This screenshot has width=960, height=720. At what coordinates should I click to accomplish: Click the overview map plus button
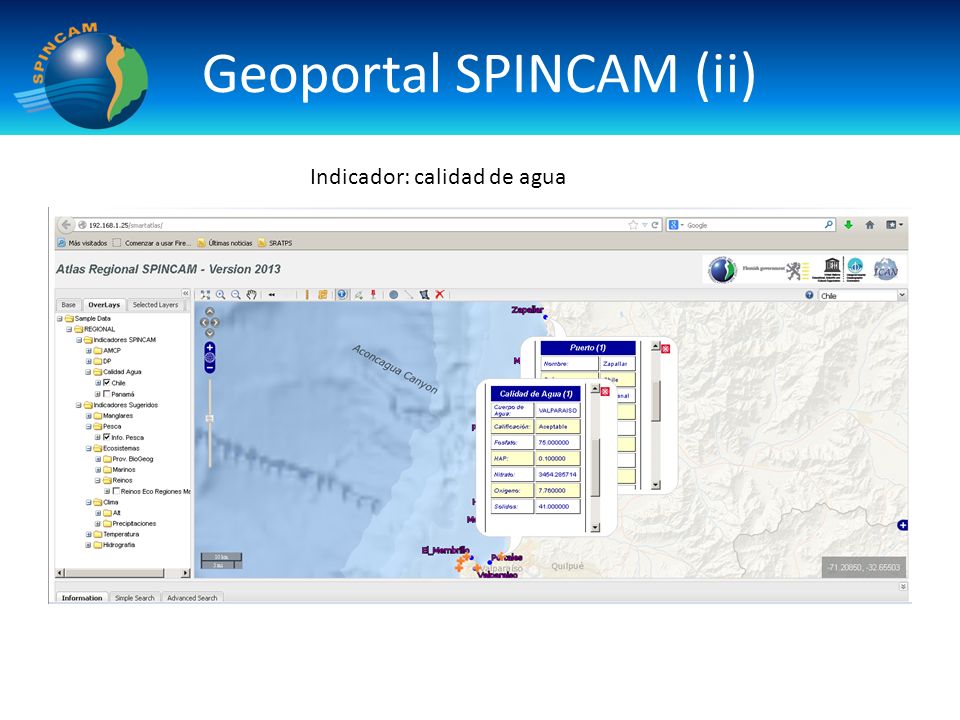click(902, 525)
